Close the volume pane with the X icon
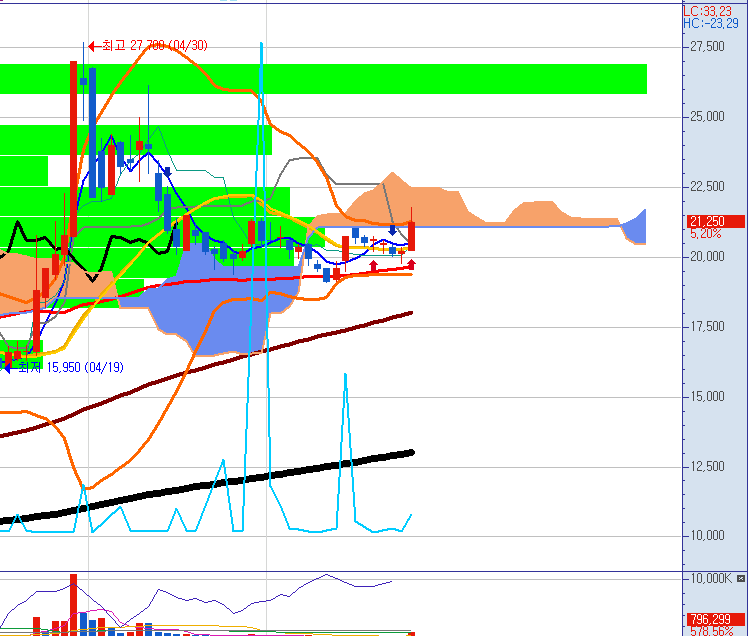749x636 pixels. 741,579
